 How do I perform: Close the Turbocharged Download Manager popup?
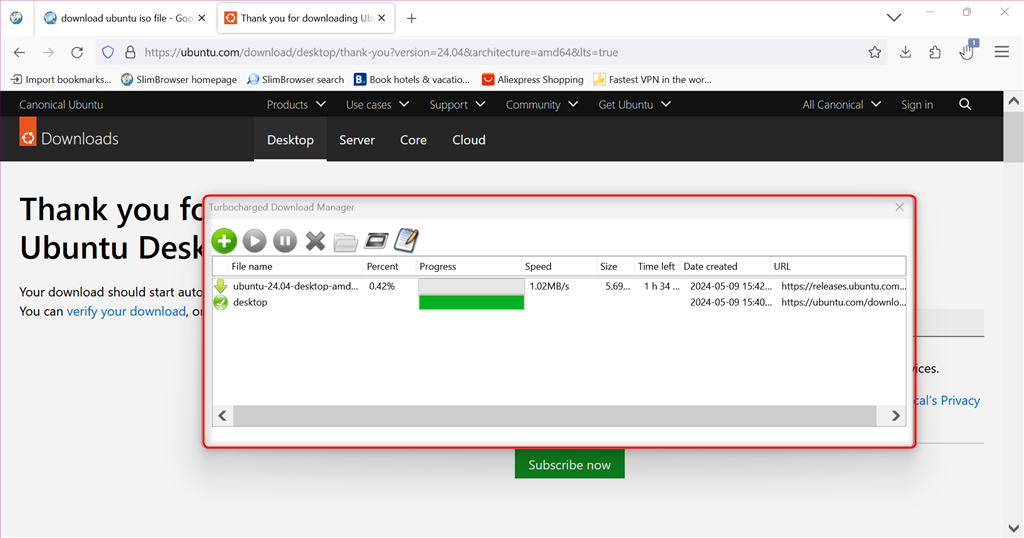tap(899, 207)
